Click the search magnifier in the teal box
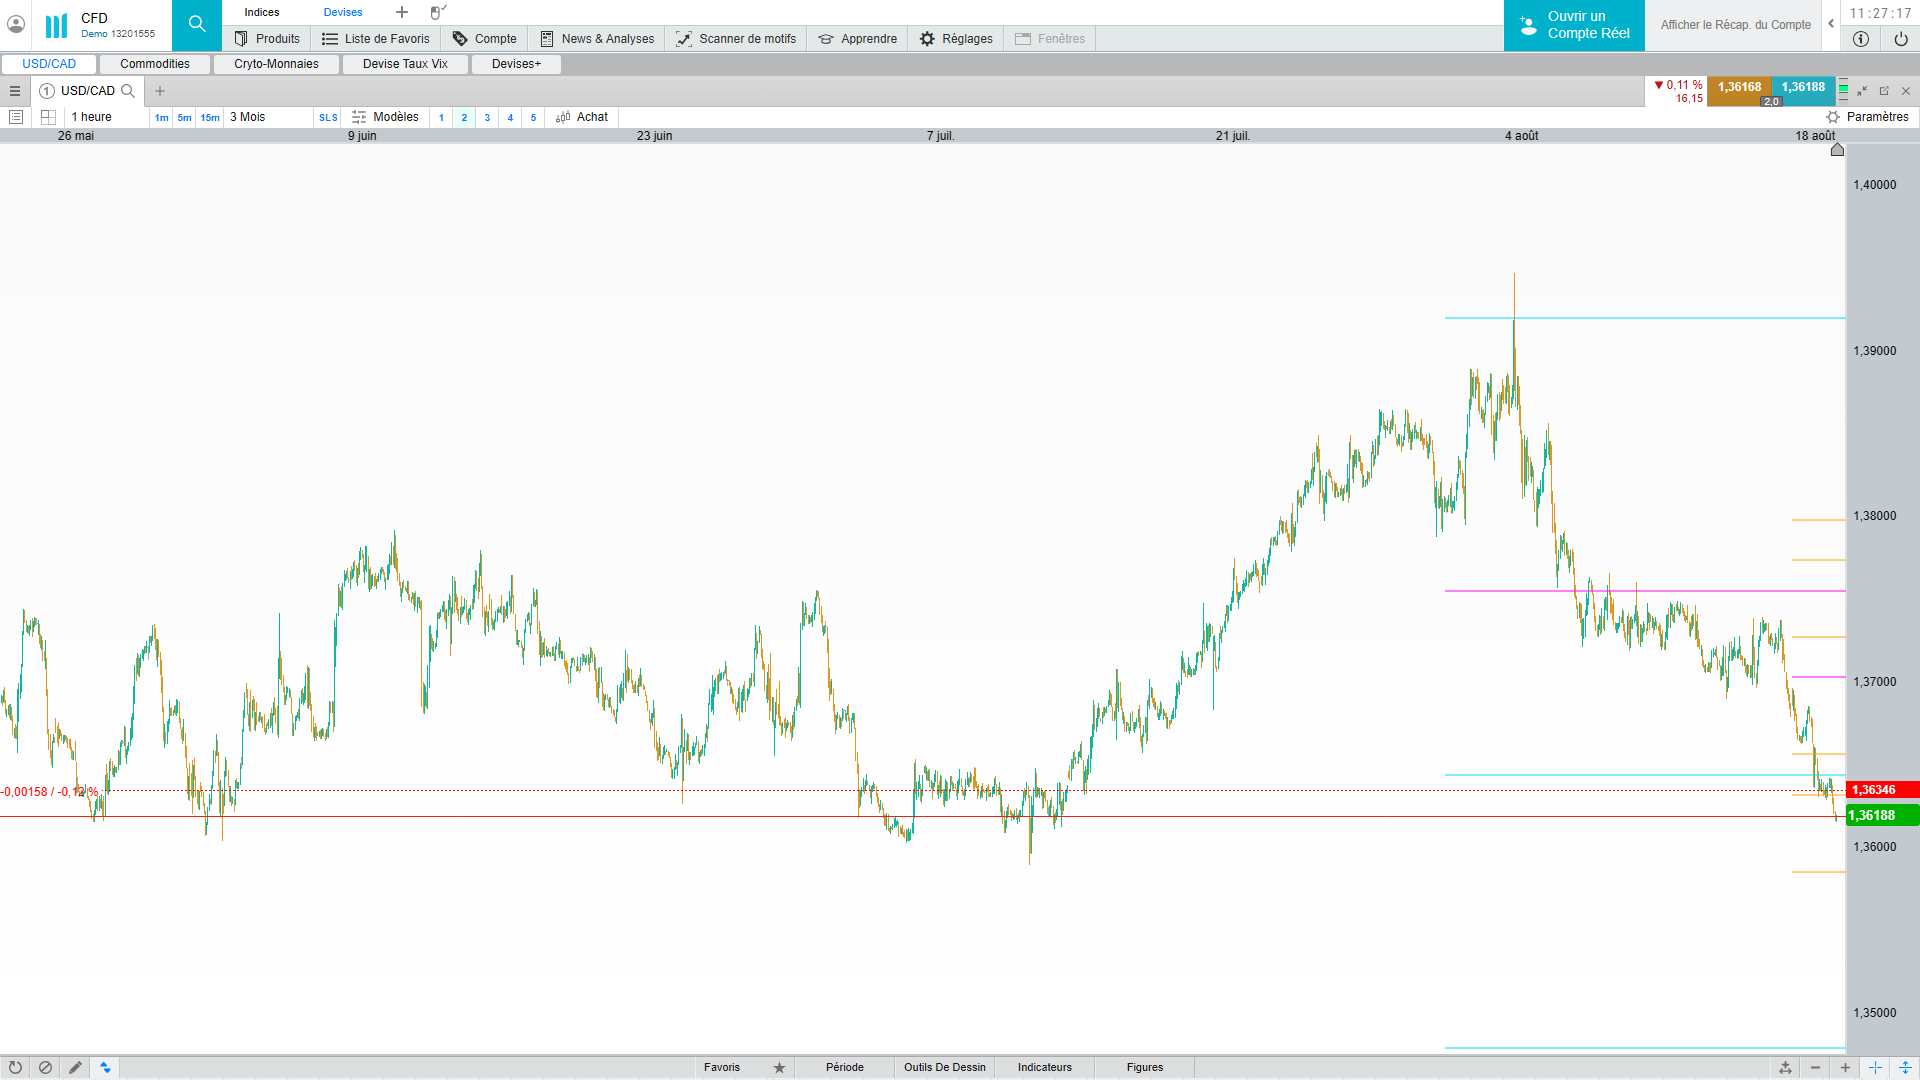Image resolution: width=1920 pixels, height=1080 pixels. tap(196, 25)
